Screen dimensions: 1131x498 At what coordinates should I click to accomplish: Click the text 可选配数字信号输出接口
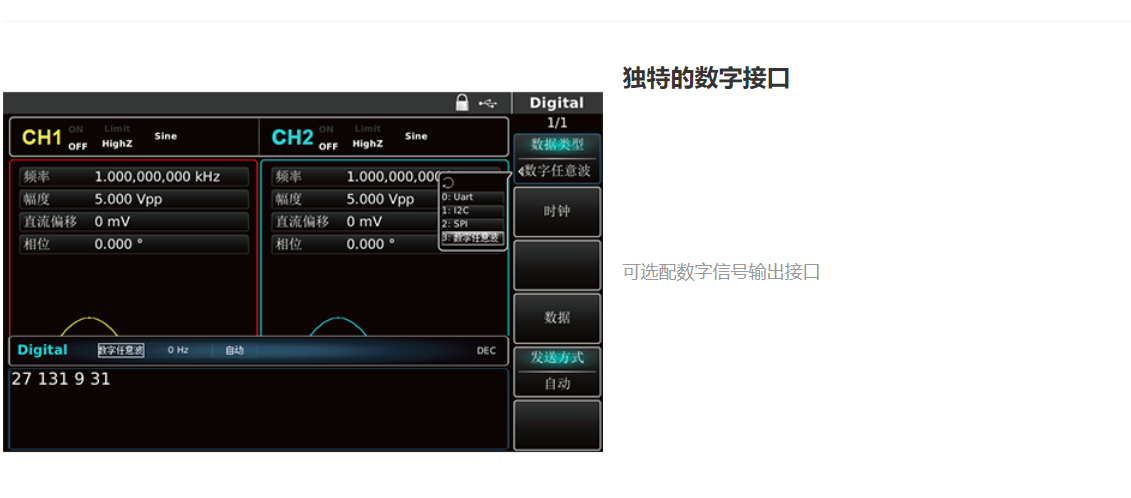(721, 272)
